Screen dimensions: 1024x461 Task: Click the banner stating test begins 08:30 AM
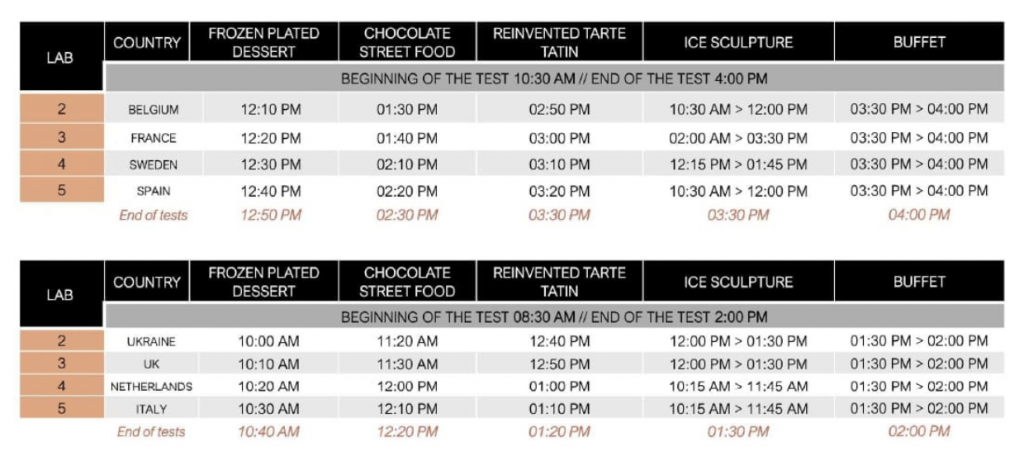(x=554, y=318)
